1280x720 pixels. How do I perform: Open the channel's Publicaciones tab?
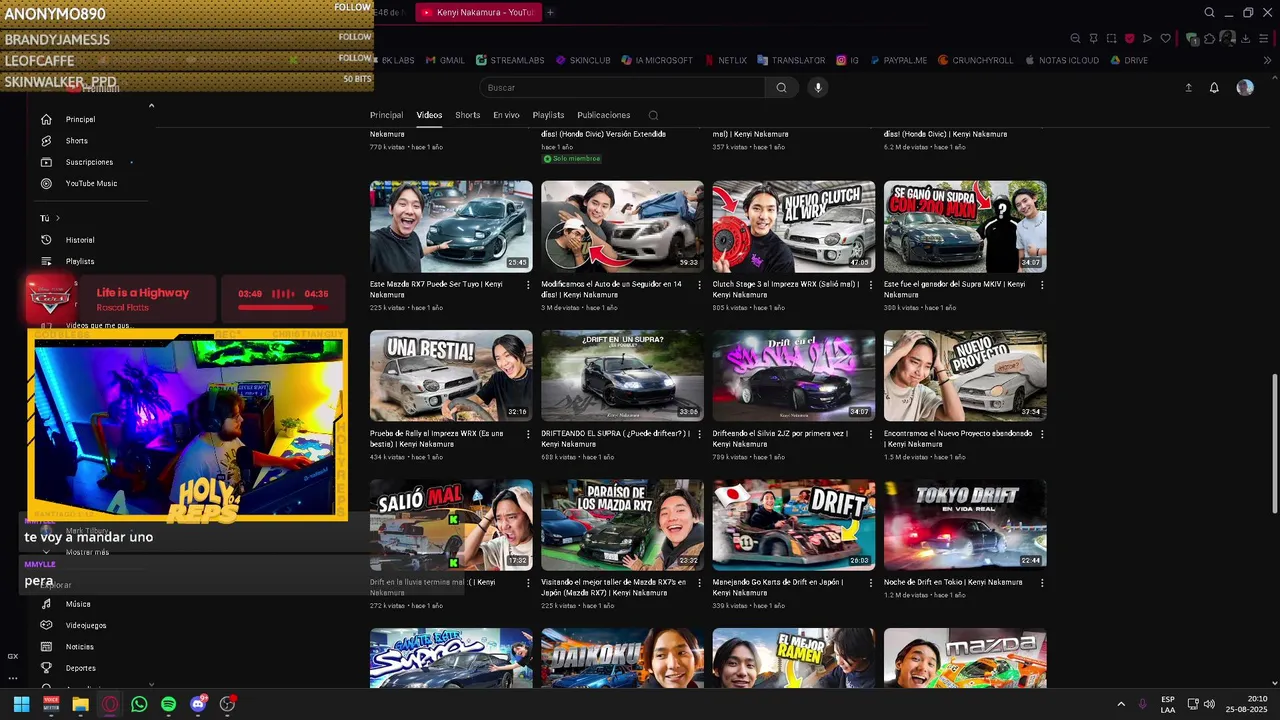pyautogui.click(x=603, y=115)
